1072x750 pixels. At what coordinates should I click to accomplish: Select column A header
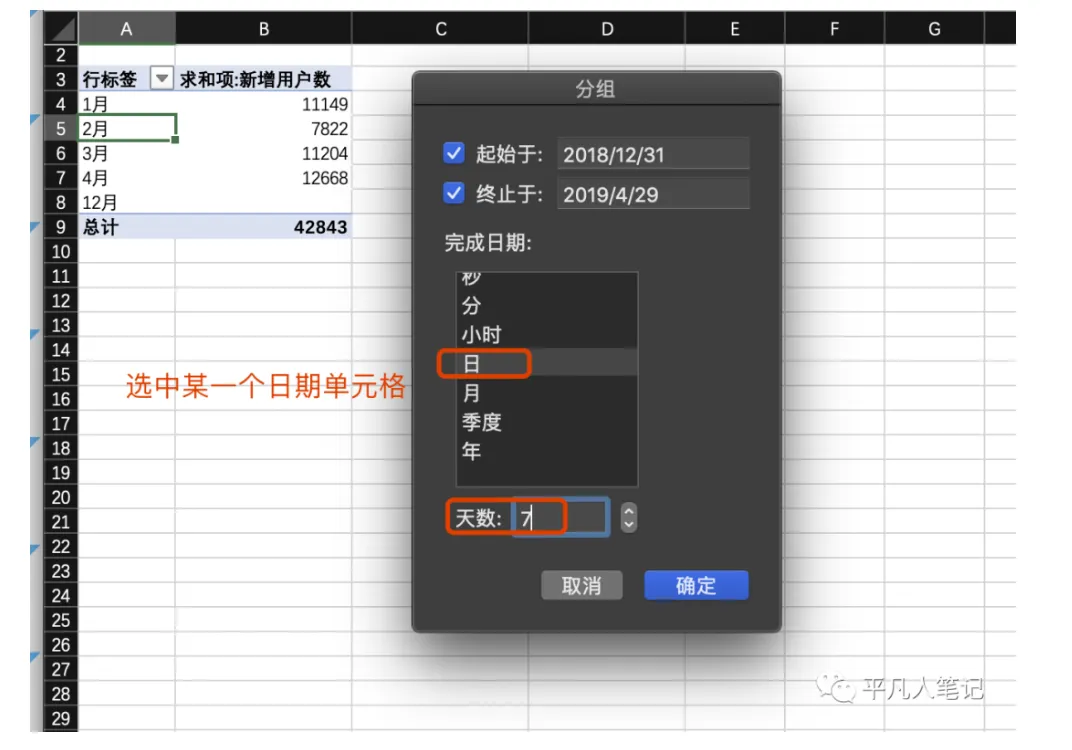coord(126,29)
